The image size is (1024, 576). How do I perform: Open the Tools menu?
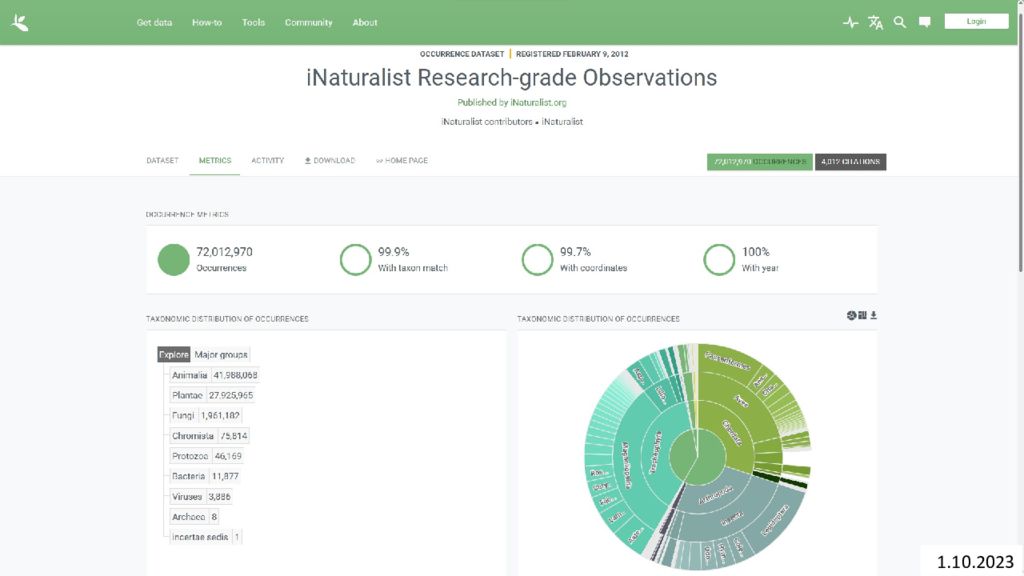point(253,22)
